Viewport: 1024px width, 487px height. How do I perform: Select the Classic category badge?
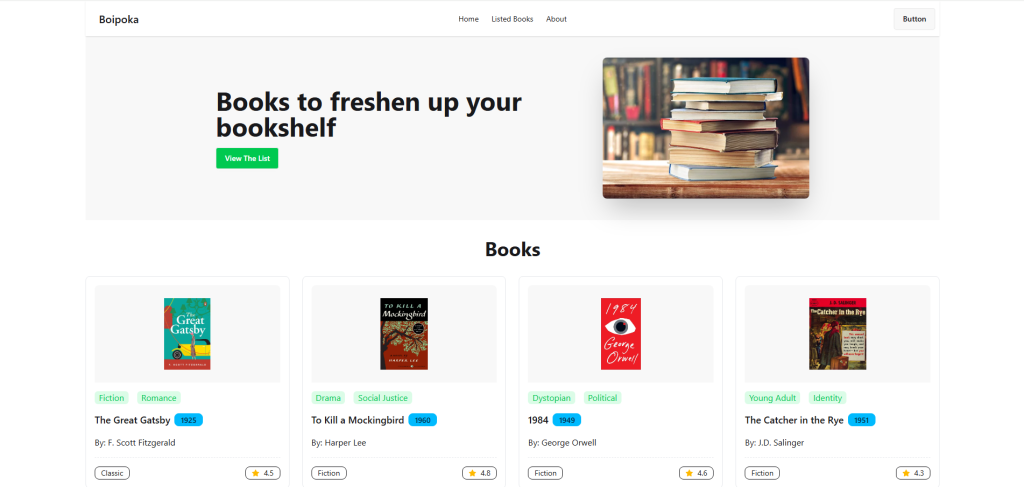[112, 473]
